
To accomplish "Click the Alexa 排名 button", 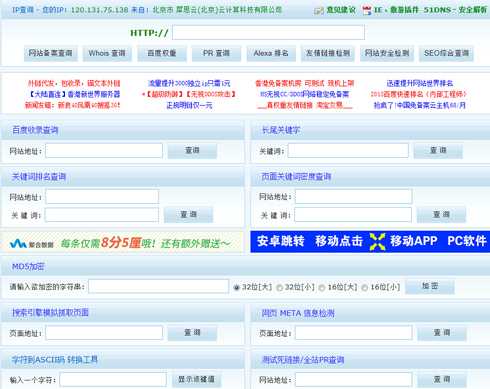I will [x=271, y=53].
